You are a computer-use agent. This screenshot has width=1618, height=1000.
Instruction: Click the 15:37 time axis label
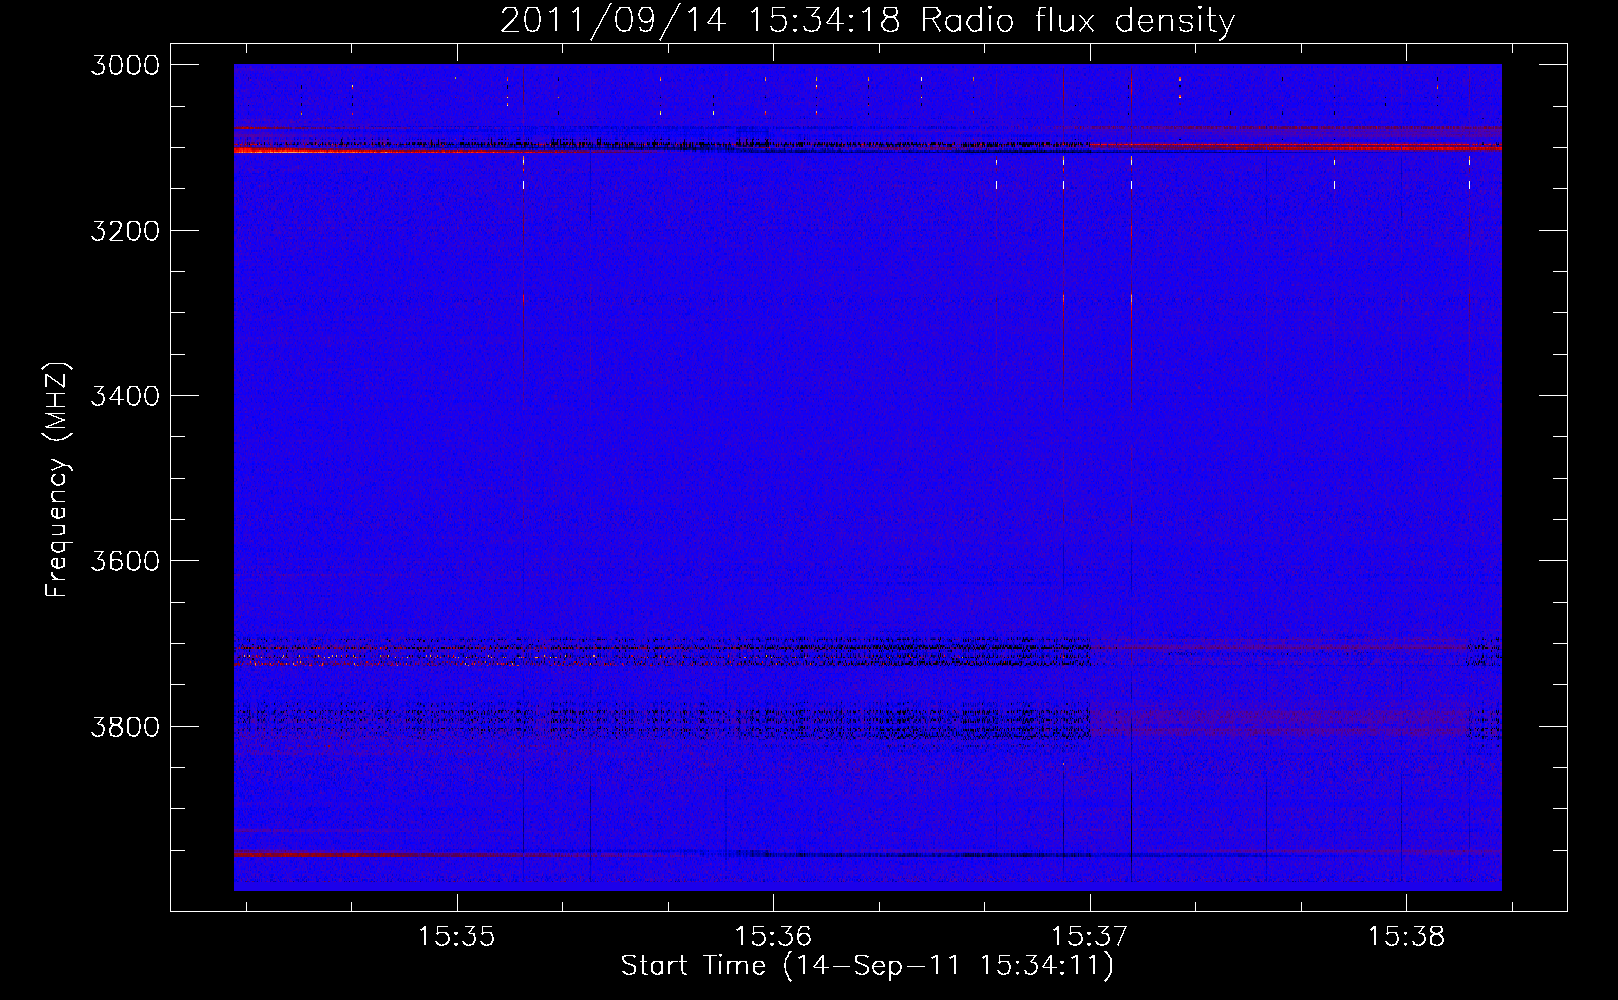point(1090,937)
